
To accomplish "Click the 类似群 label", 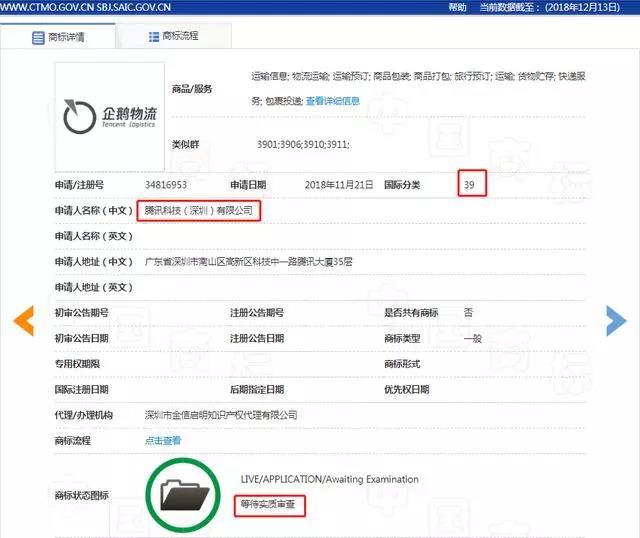I will [x=185, y=145].
